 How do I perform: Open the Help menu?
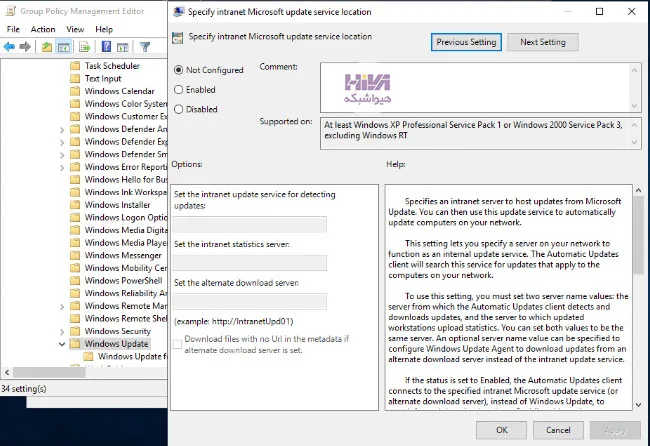pos(104,29)
